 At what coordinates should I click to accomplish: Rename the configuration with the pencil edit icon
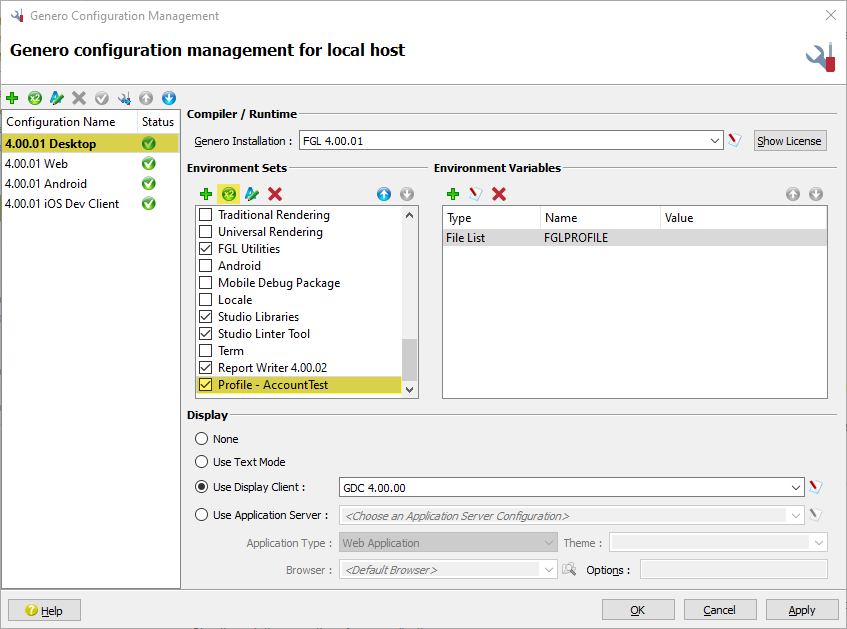pyautogui.click(x=57, y=98)
